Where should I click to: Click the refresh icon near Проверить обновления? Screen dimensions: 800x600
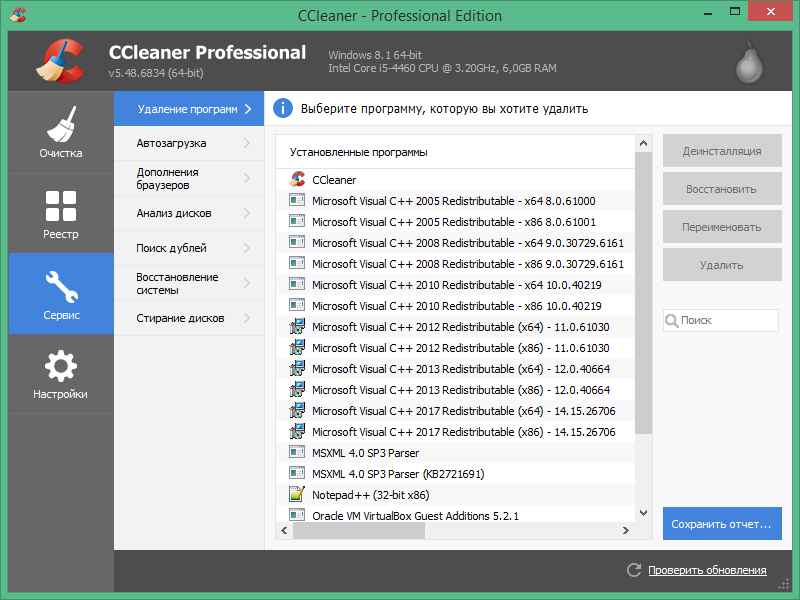pyautogui.click(x=634, y=570)
